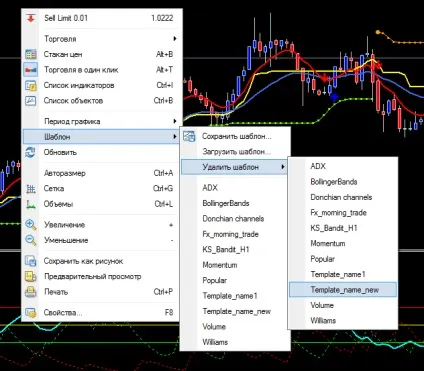Open the Торговля menu entry
424x371 pixels.
102,39
